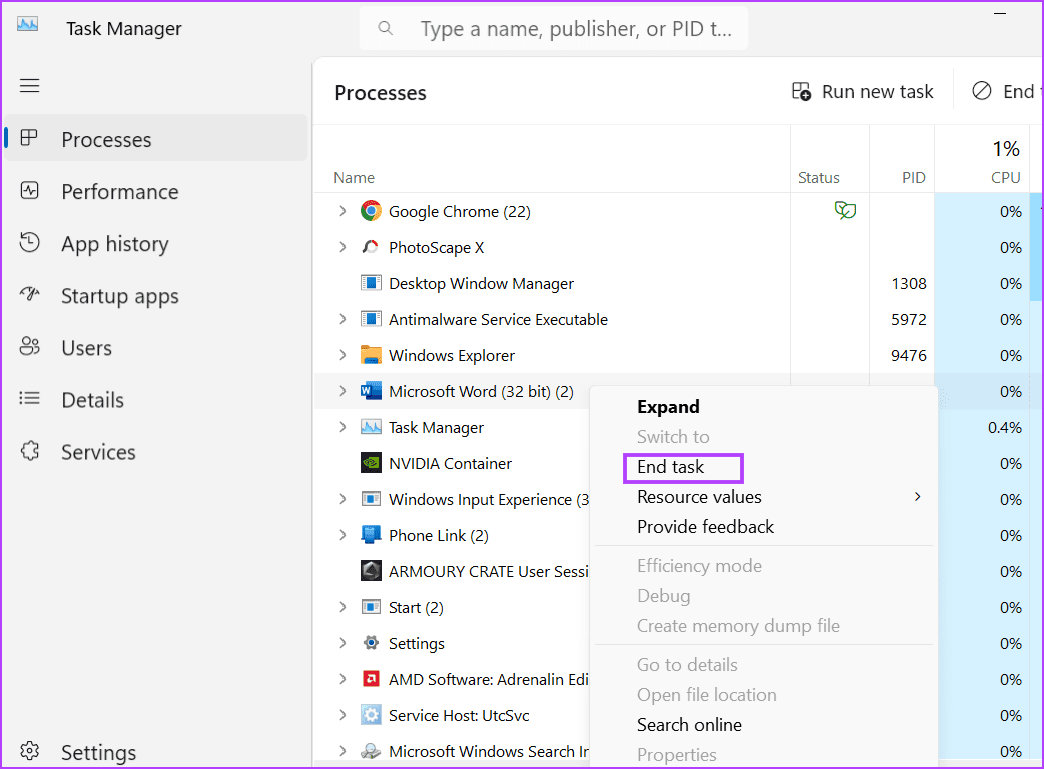1044x769 pixels.
Task: Open the Resource values submenu arrow
Action: coord(917,497)
